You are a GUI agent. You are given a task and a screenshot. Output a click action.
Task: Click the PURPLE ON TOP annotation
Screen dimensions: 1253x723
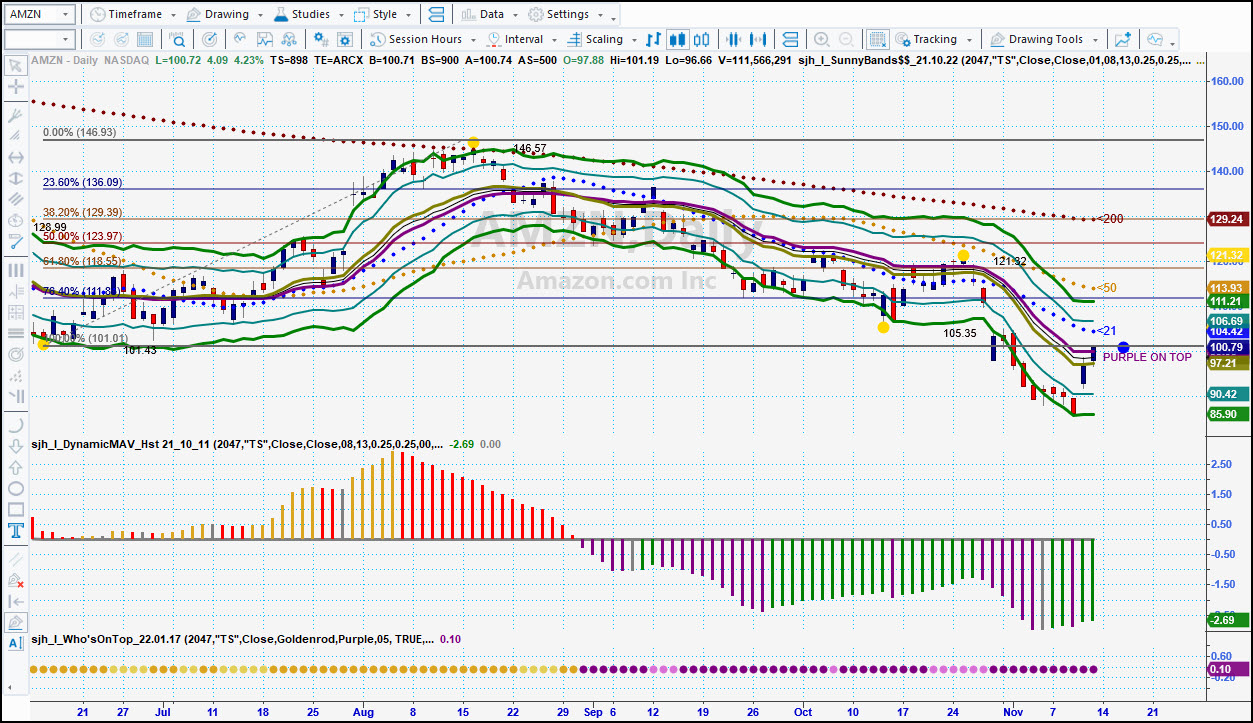pyautogui.click(x=1147, y=357)
